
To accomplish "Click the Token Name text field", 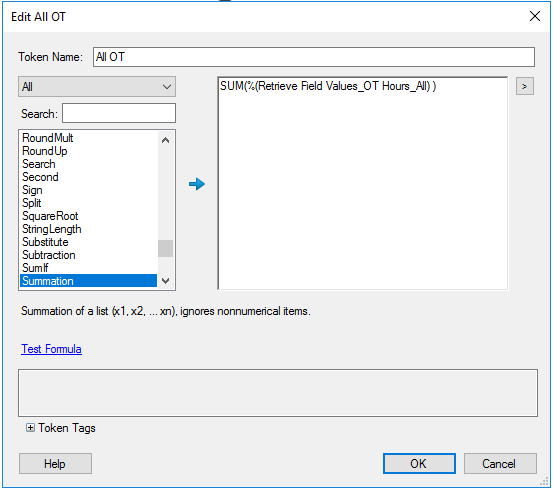I will click(x=314, y=57).
